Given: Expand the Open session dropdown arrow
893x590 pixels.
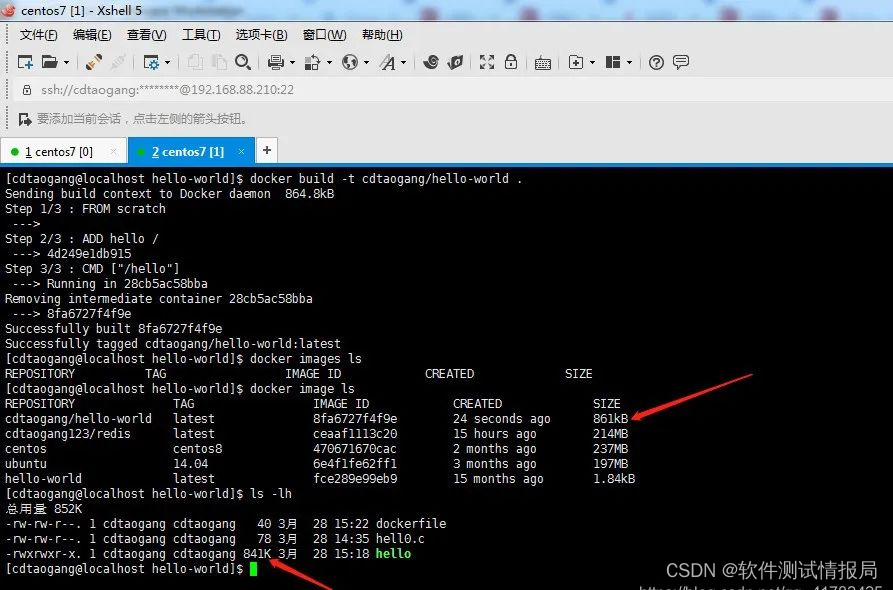Looking at the screenshot, I should click(66, 62).
